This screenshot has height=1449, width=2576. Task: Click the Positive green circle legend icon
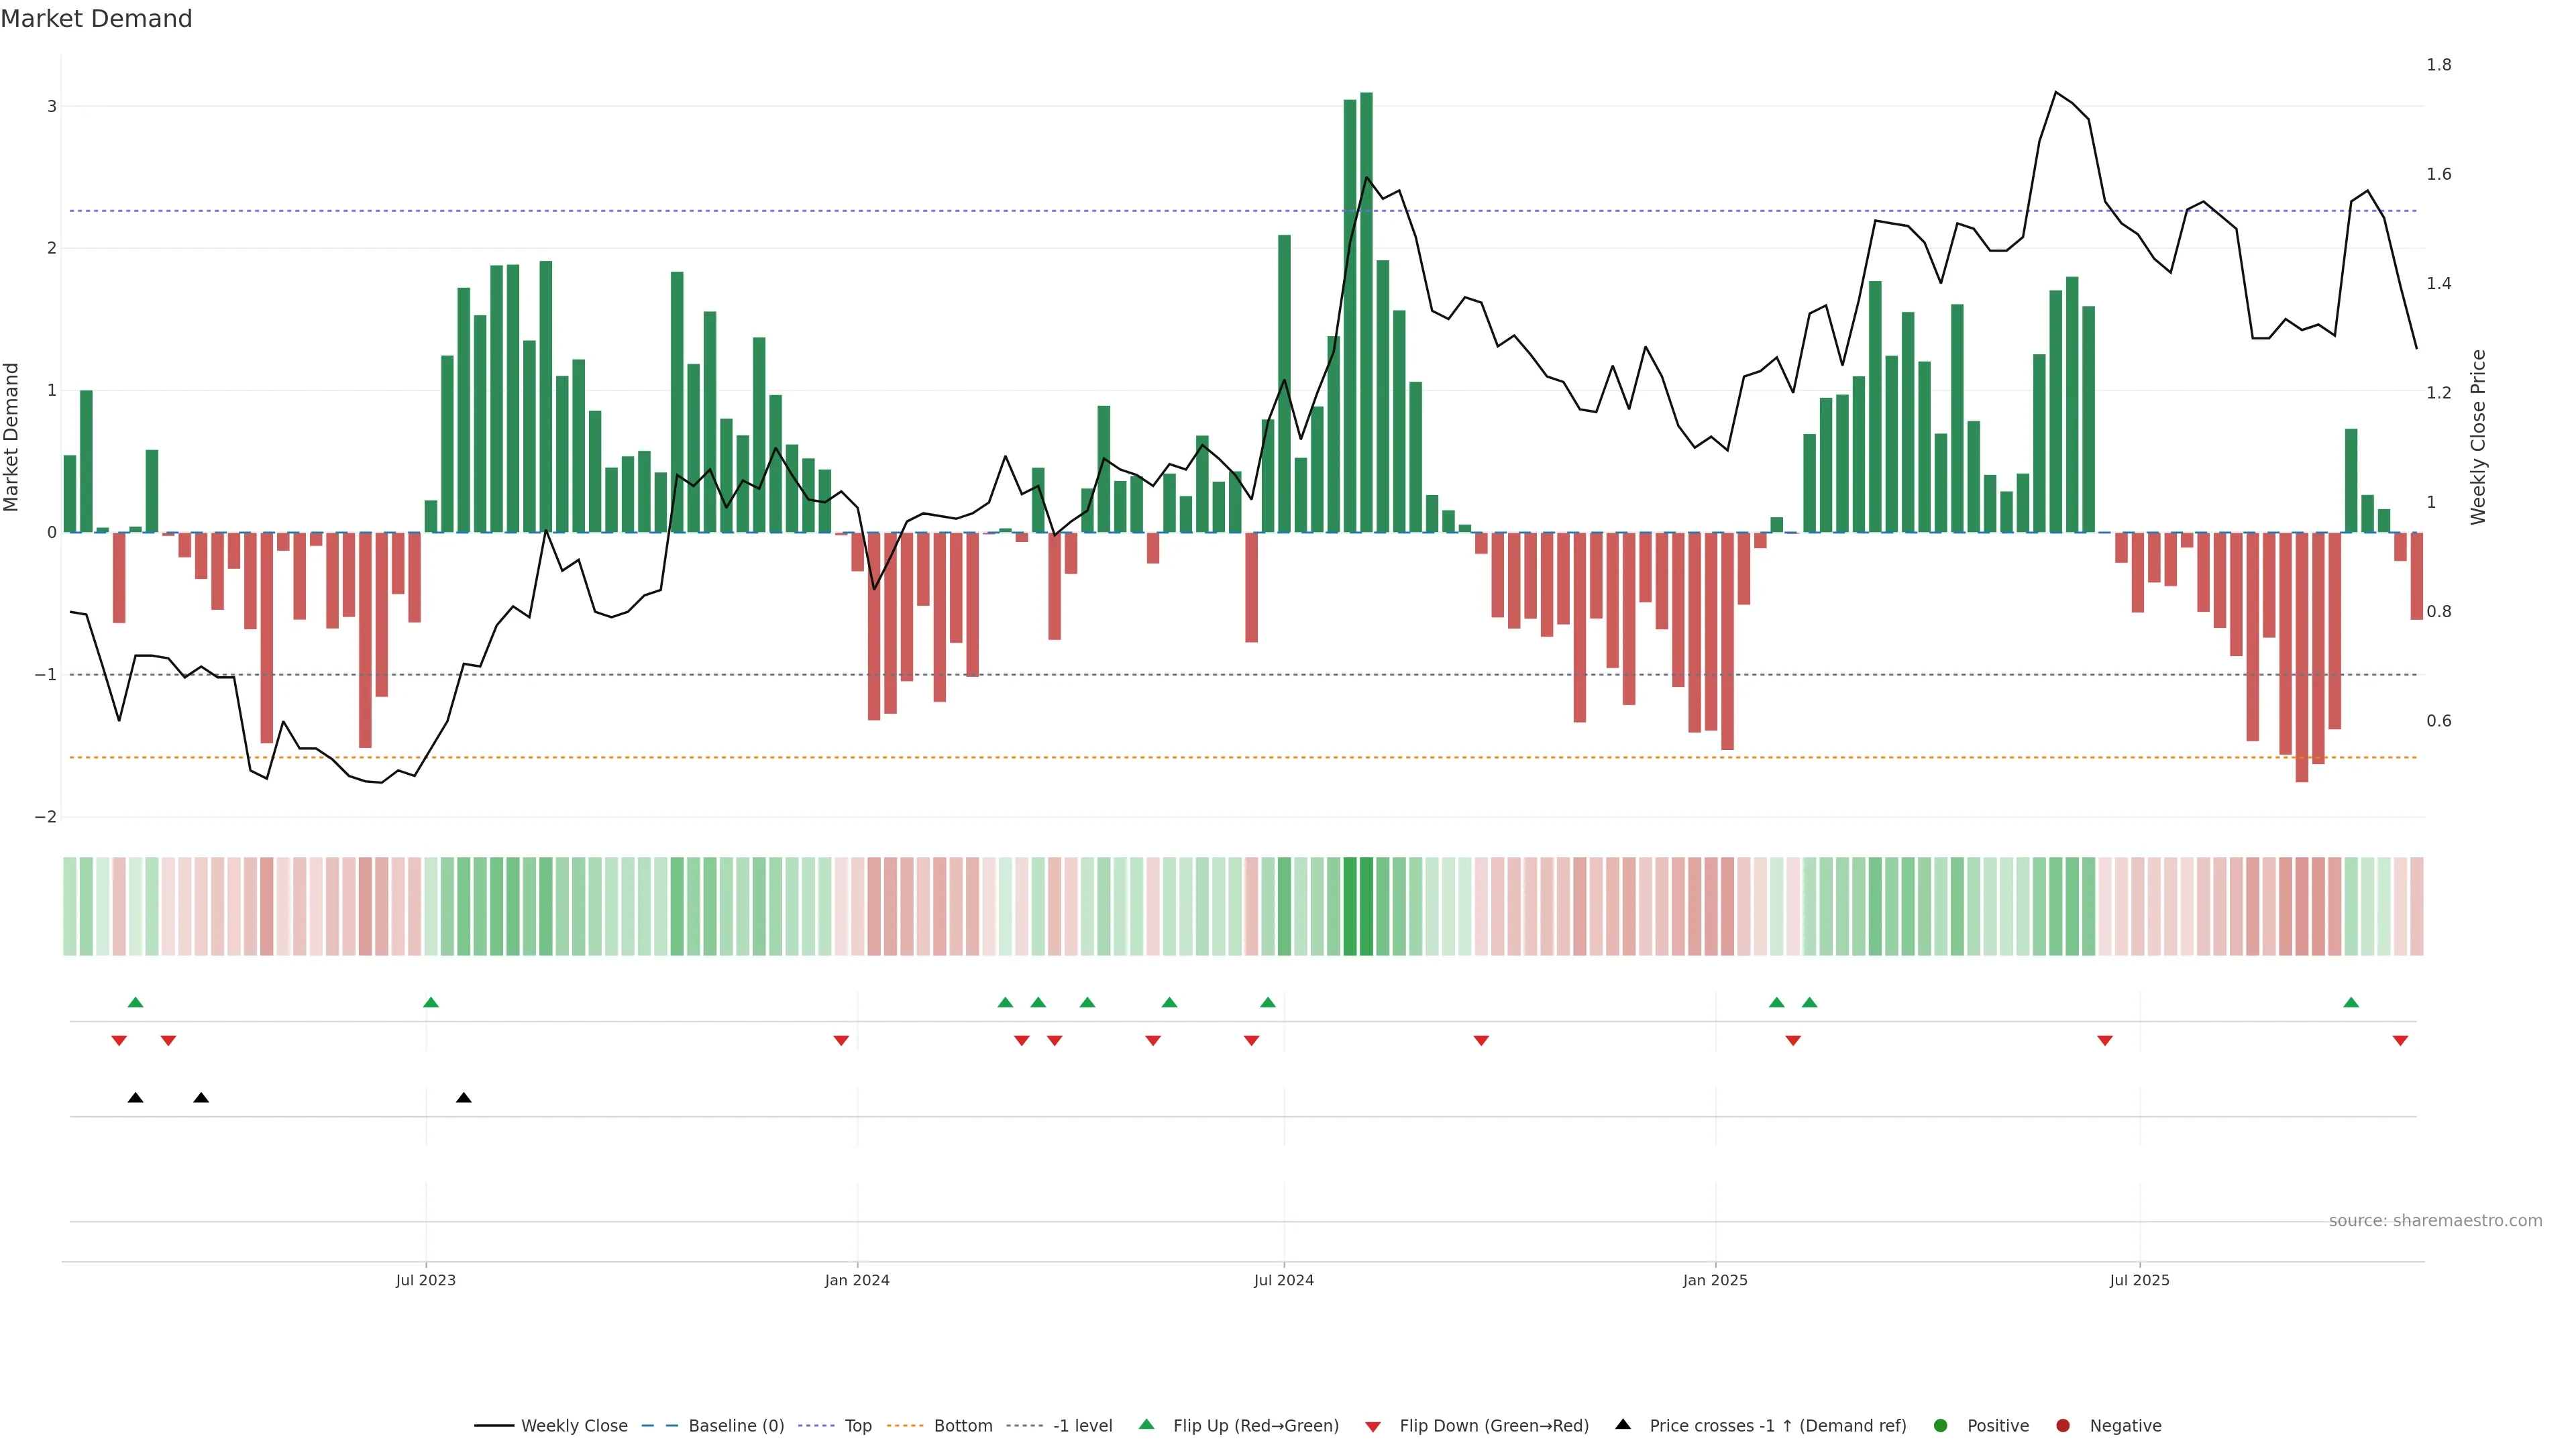coord(1941,1425)
